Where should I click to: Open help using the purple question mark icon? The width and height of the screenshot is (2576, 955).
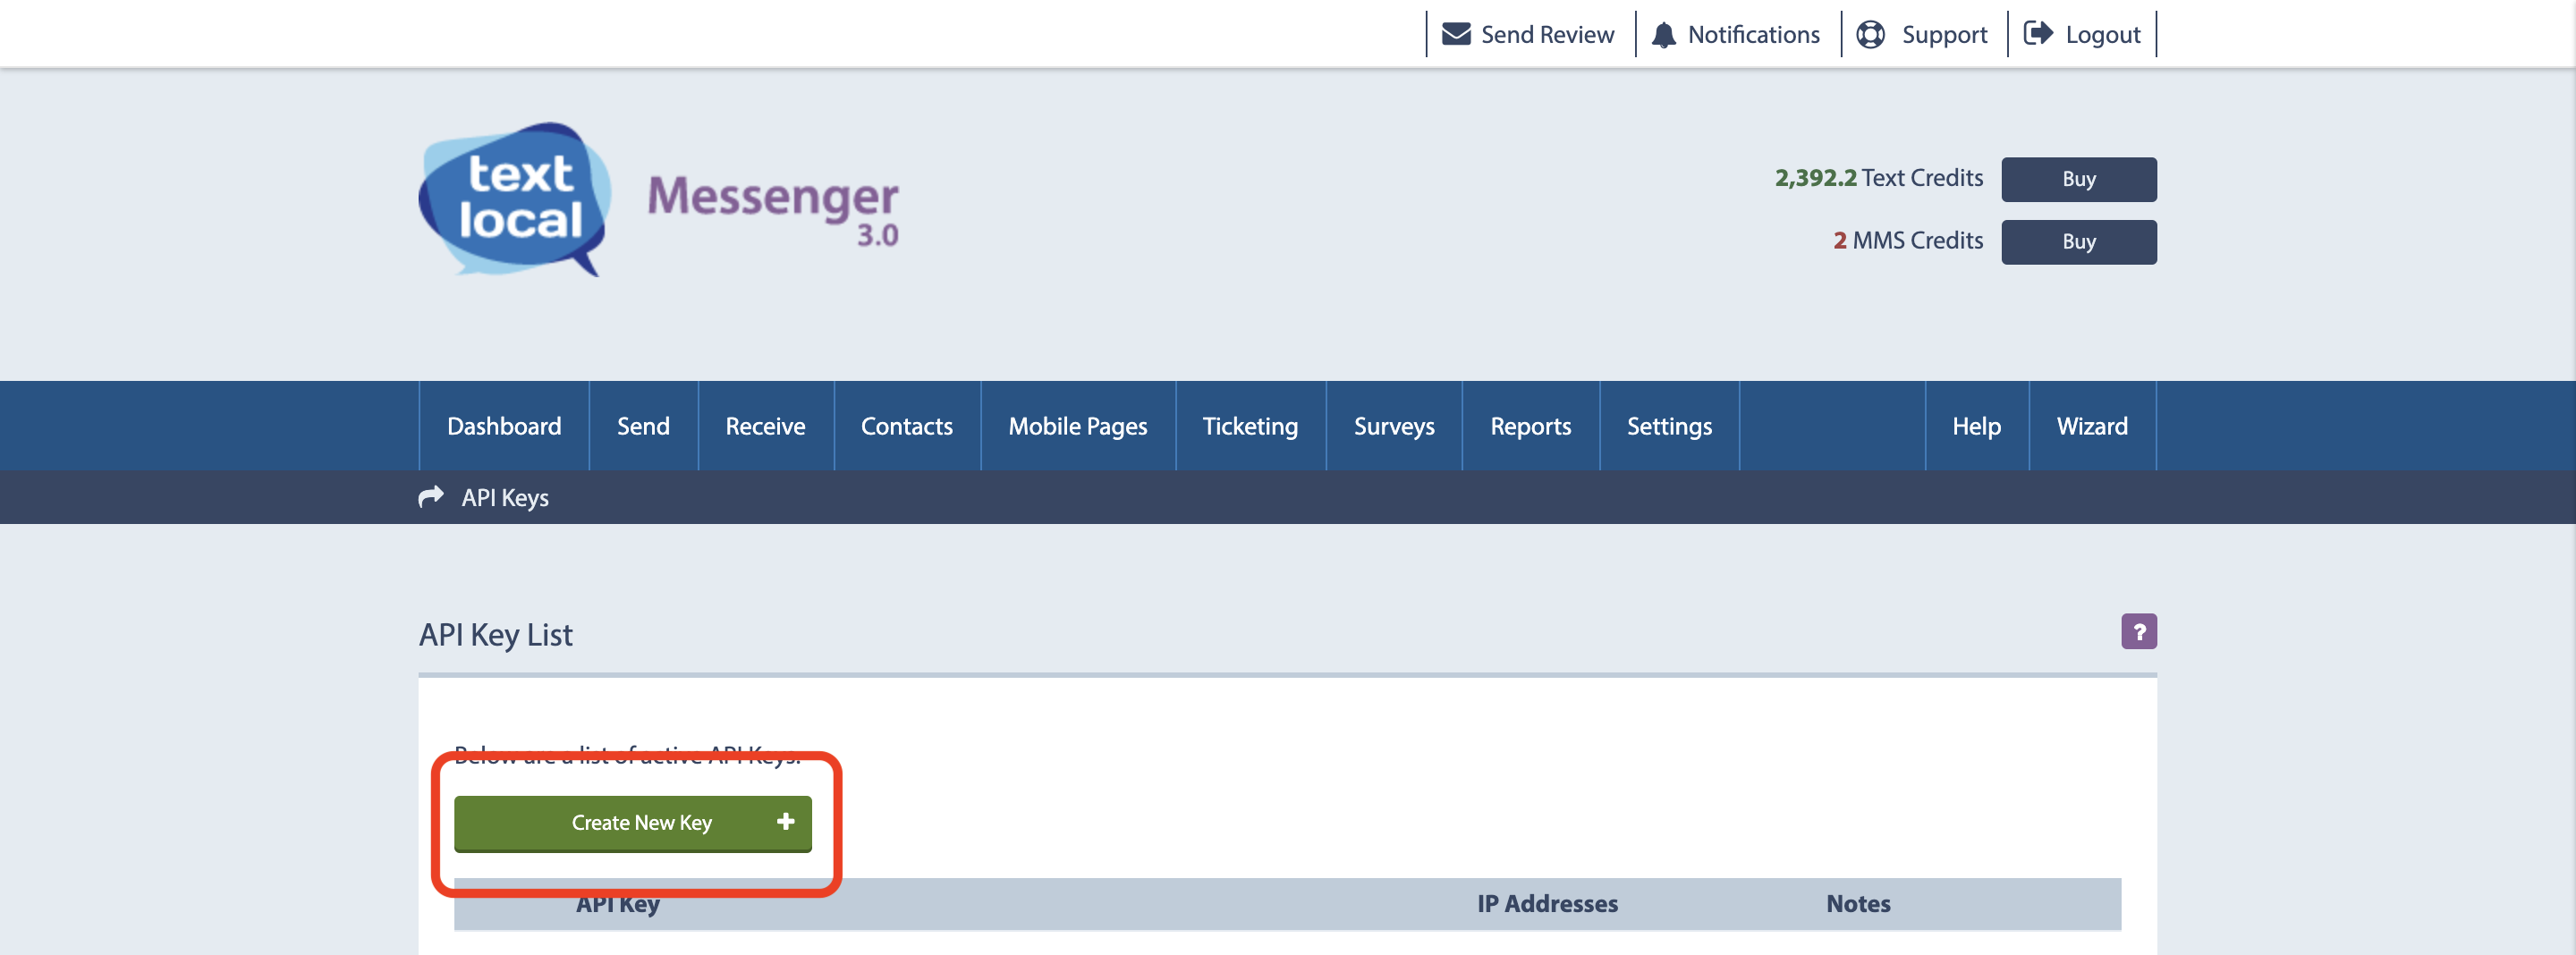click(2139, 631)
